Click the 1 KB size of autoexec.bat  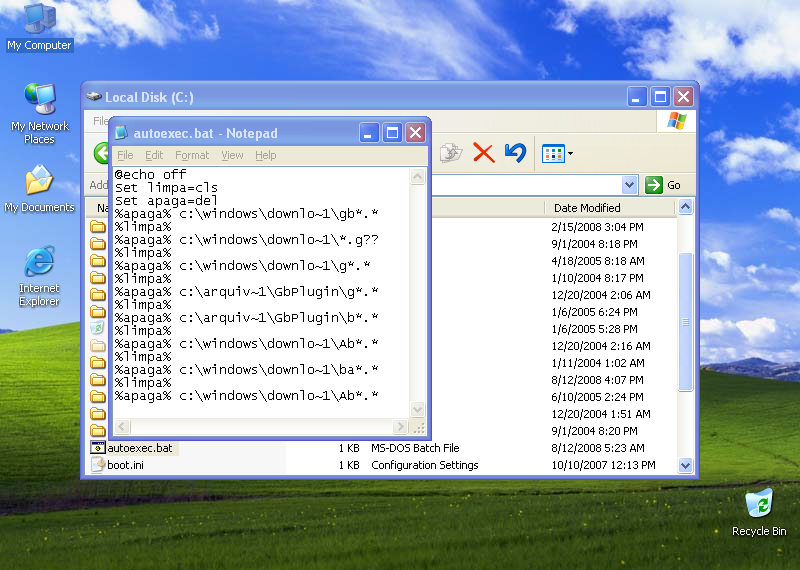tap(349, 448)
